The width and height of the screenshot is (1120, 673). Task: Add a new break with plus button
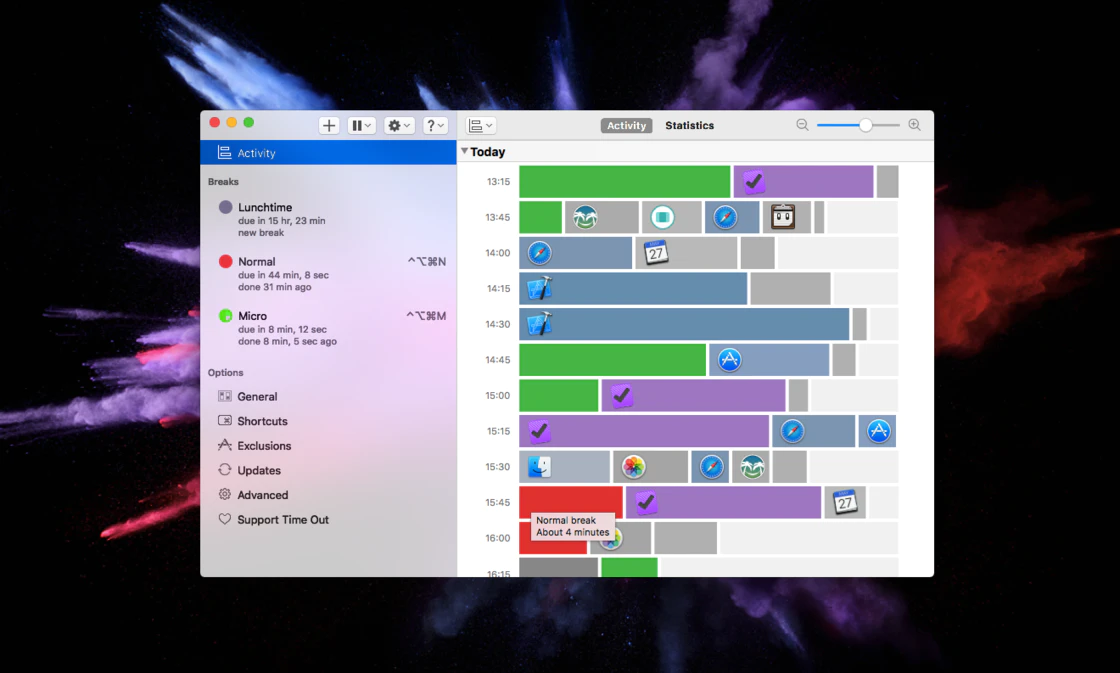[x=329, y=126]
